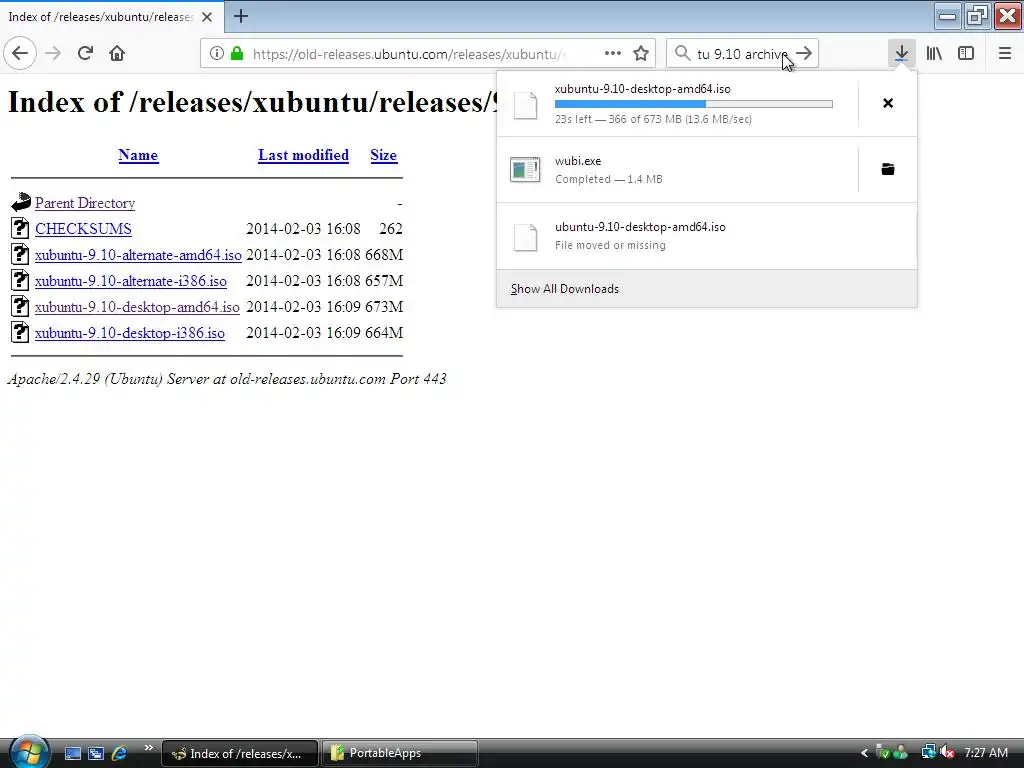The image size is (1024, 768).
Task: Click the Parent Directory folder icon
Action: coord(21,202)
